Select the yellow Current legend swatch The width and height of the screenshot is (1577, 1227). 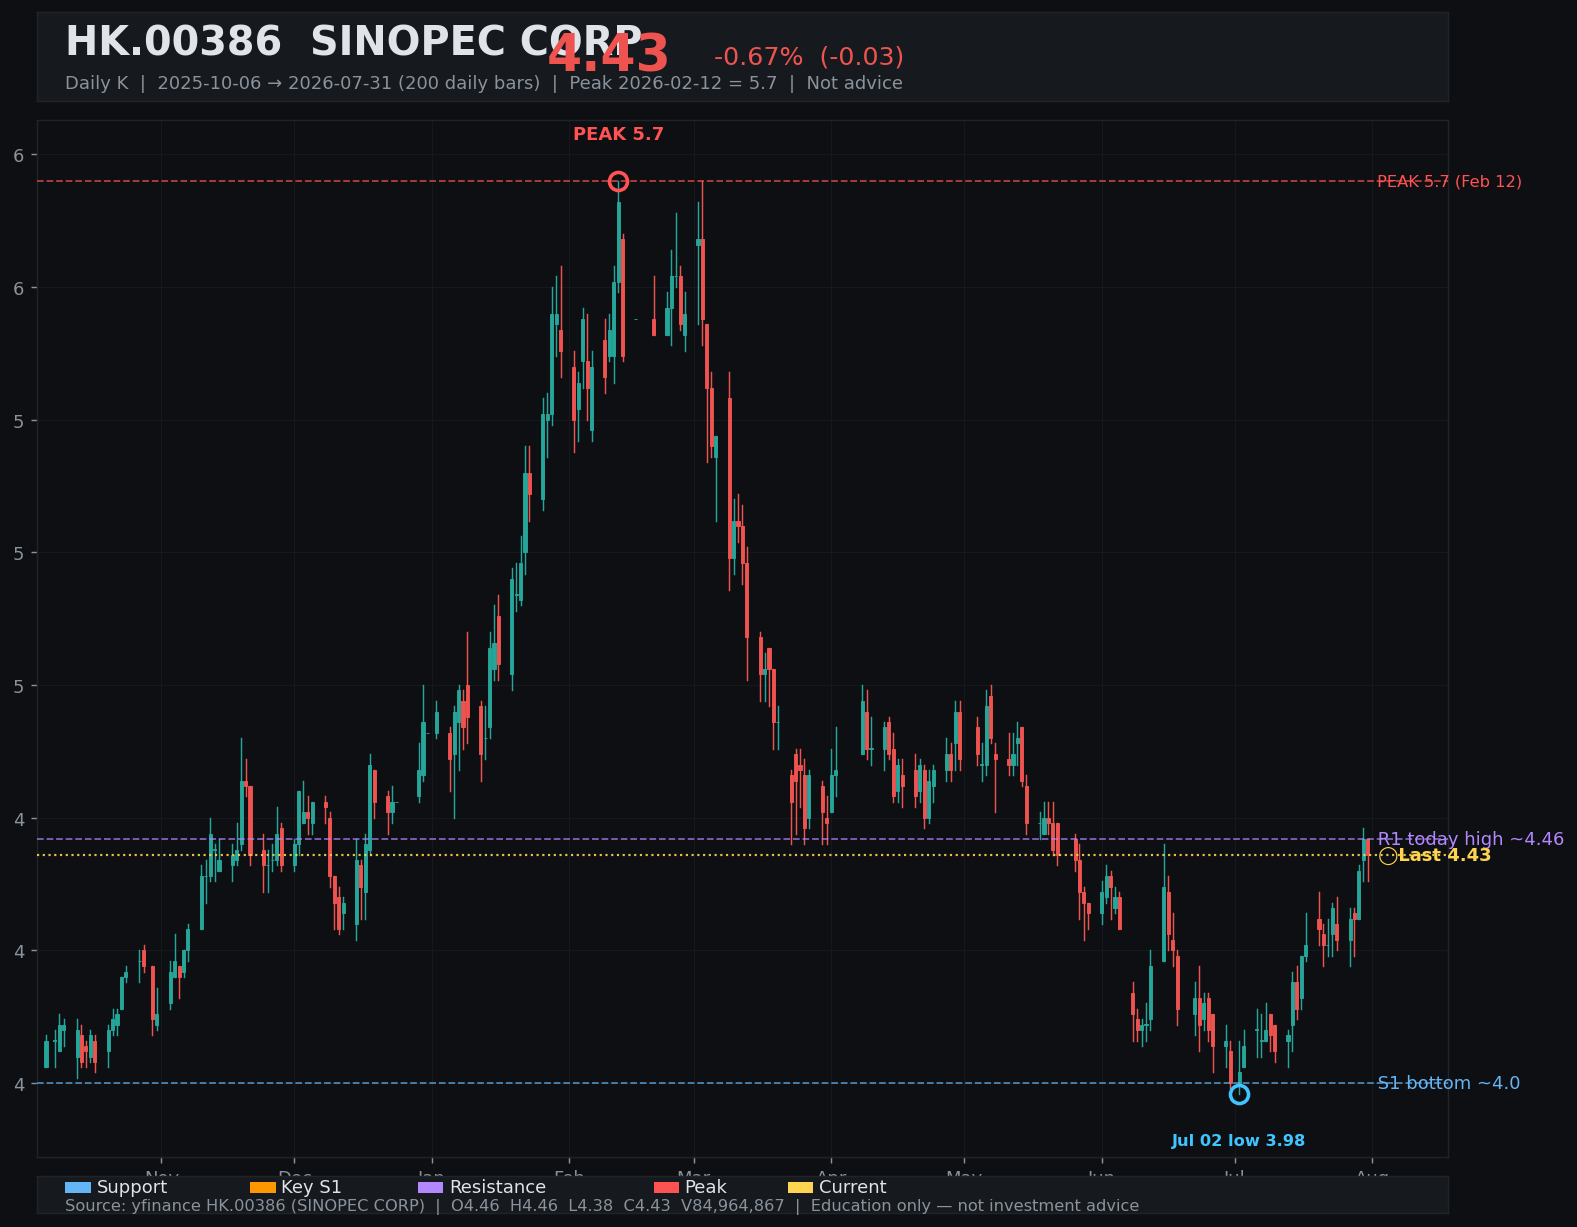[800, 1187]
